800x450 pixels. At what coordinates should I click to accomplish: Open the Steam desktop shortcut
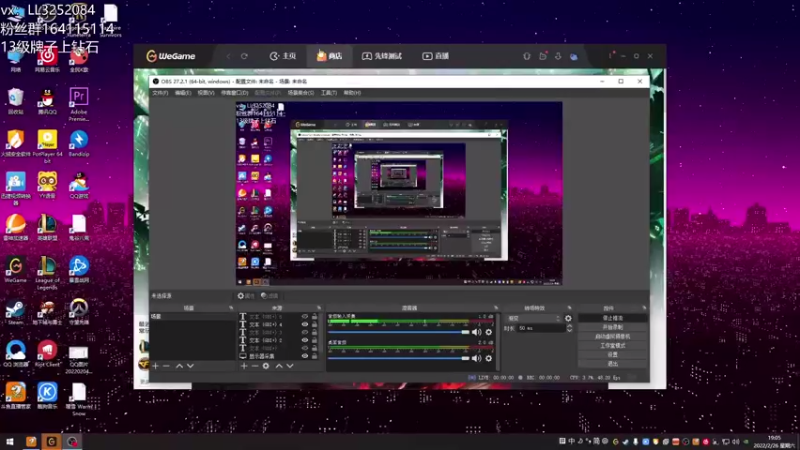pyautogui.click(x=16, y=312)
